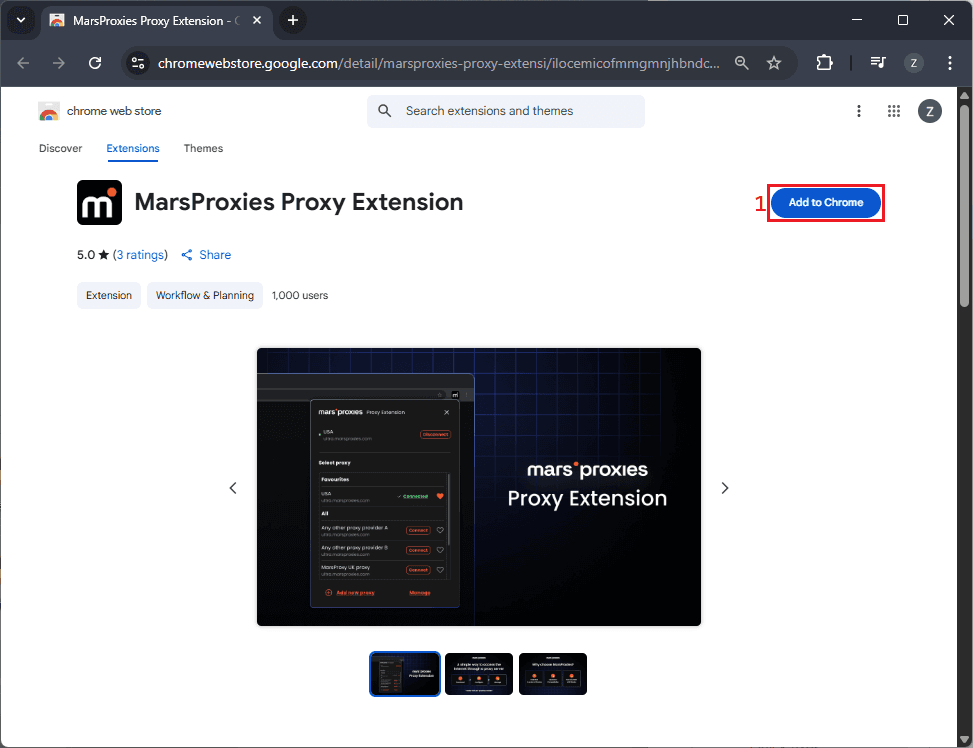973x748 pixels.
Task: Click the zoom magnifier icon in address bar
Action: [x=741, y=63]
